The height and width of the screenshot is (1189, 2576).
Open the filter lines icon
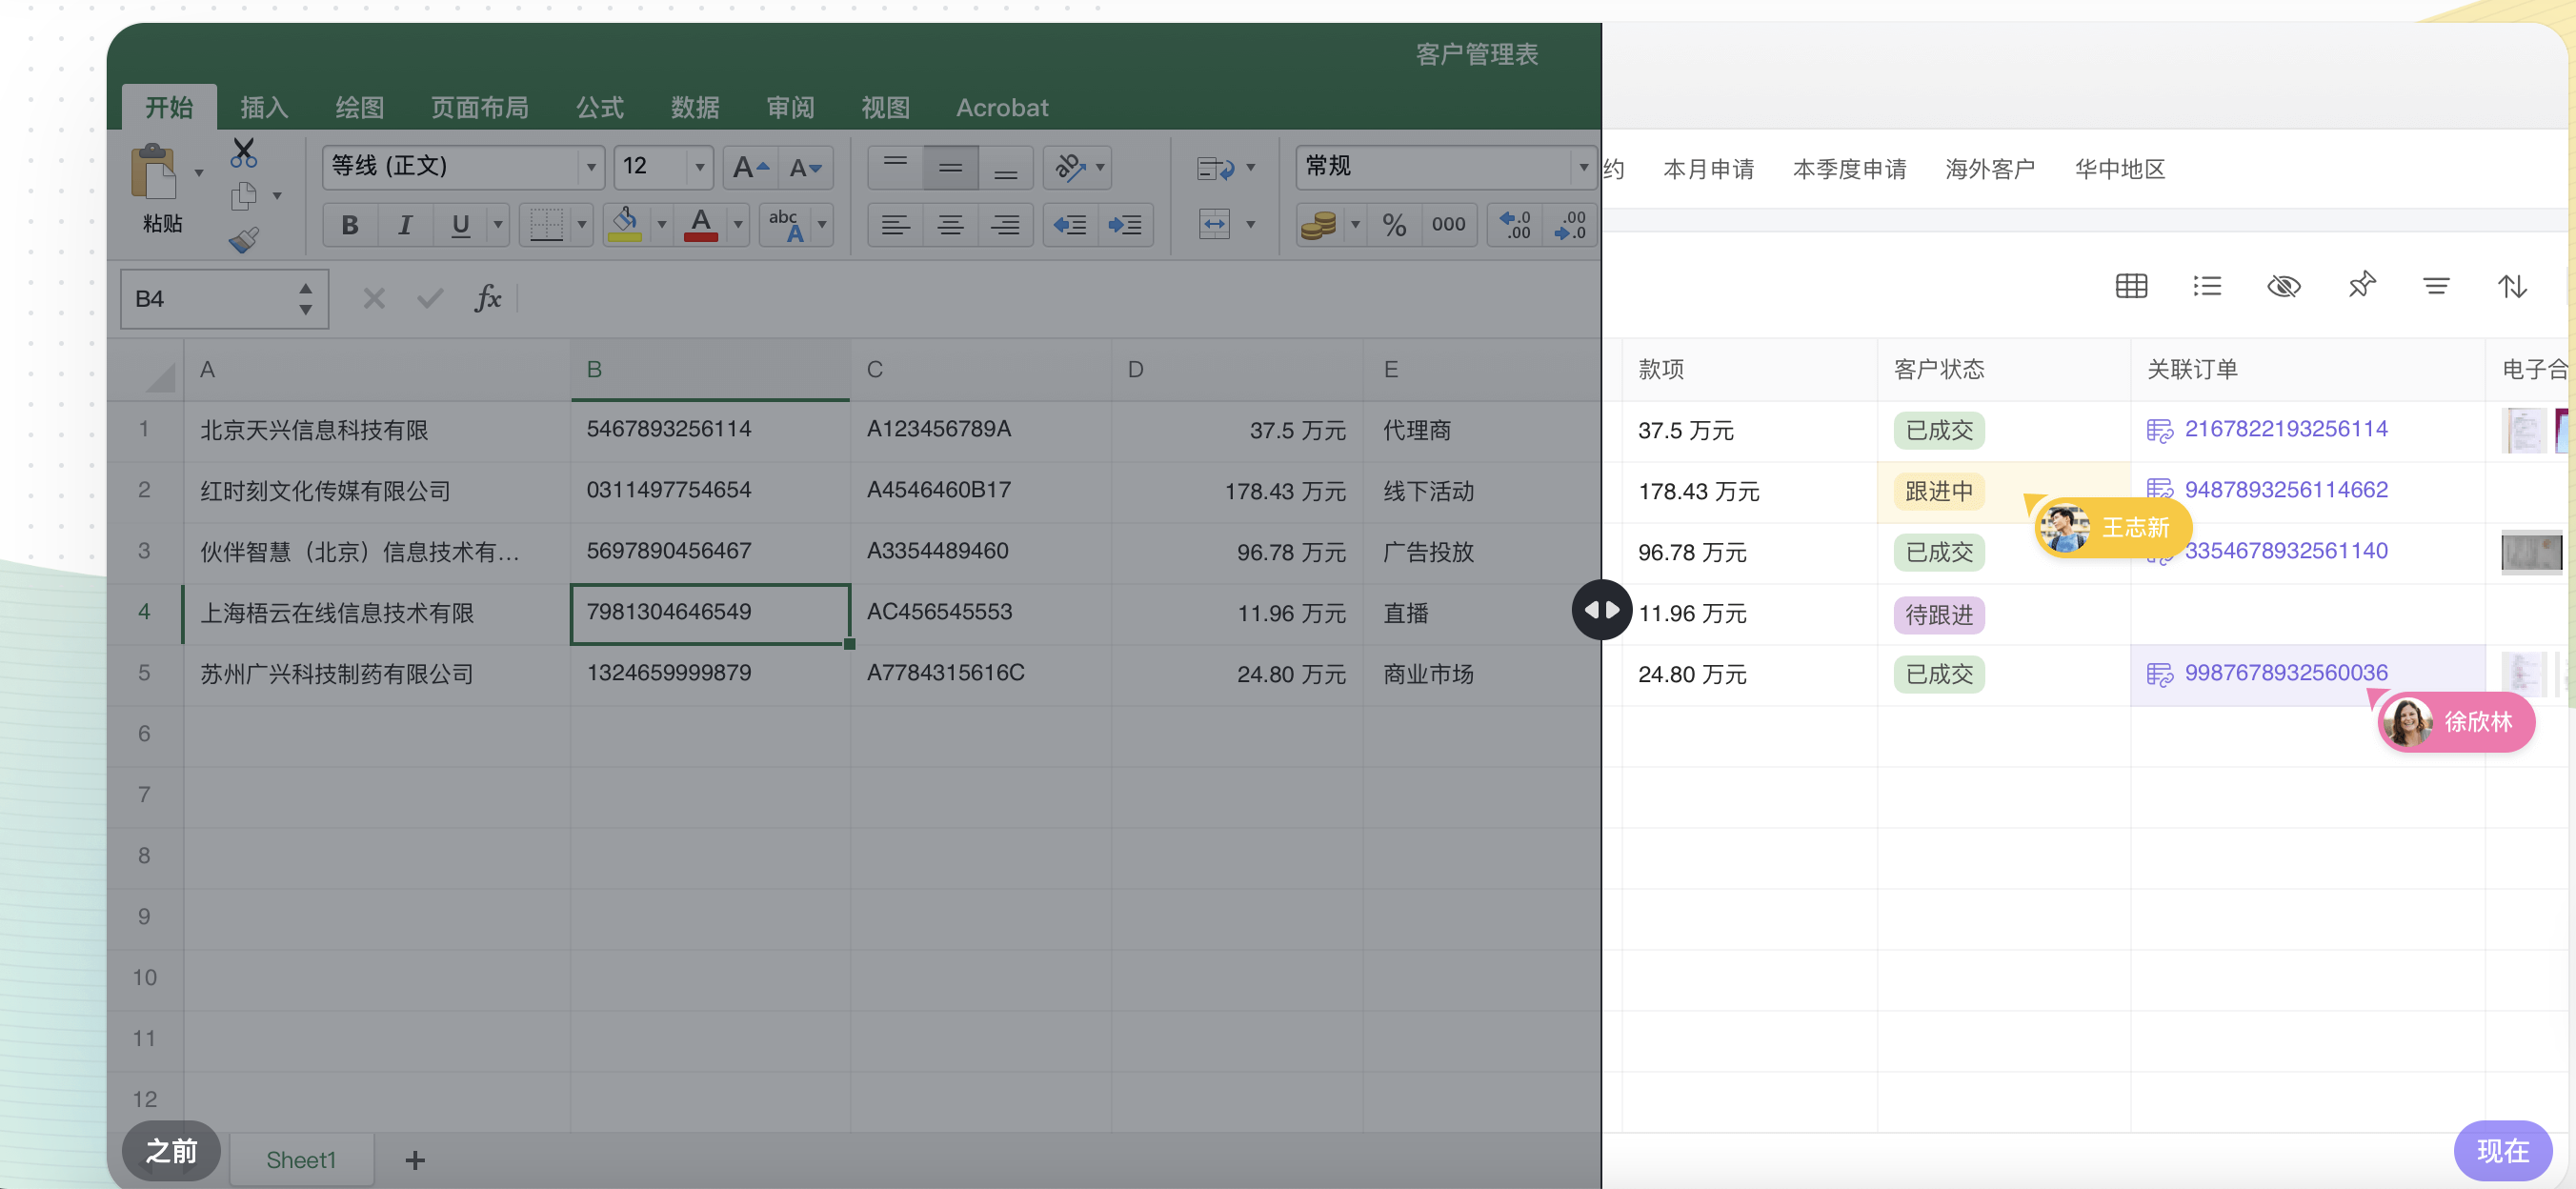[2436, 286]
